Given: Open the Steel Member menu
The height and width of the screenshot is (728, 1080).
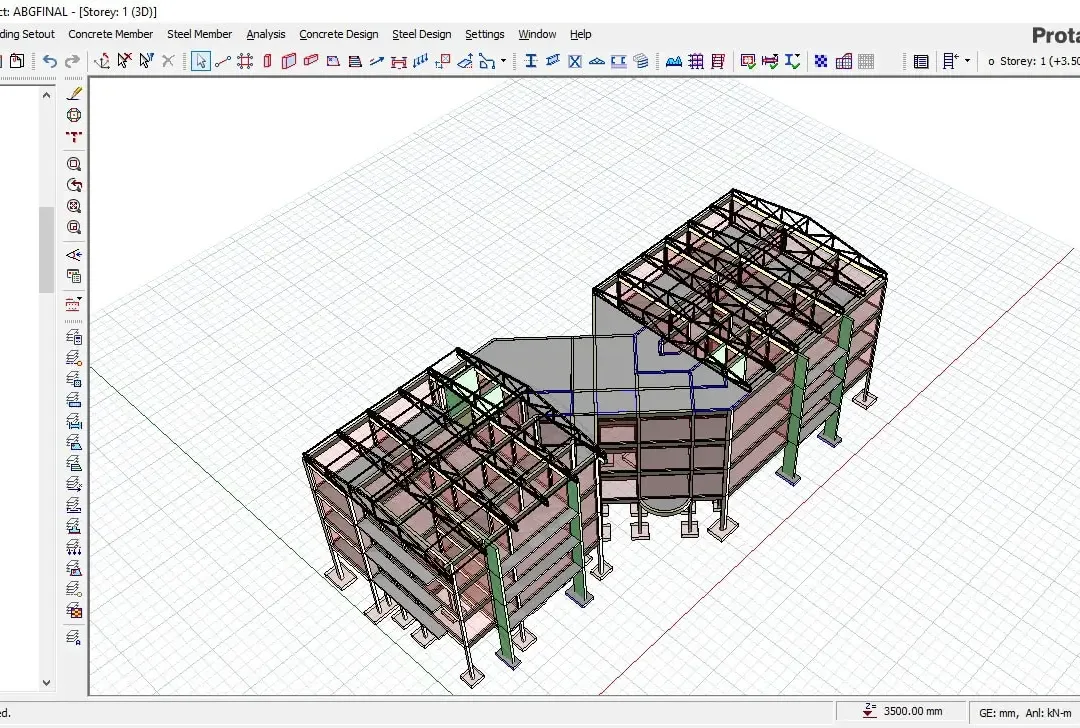Looking at the screenshot, I should coord(199,34).
